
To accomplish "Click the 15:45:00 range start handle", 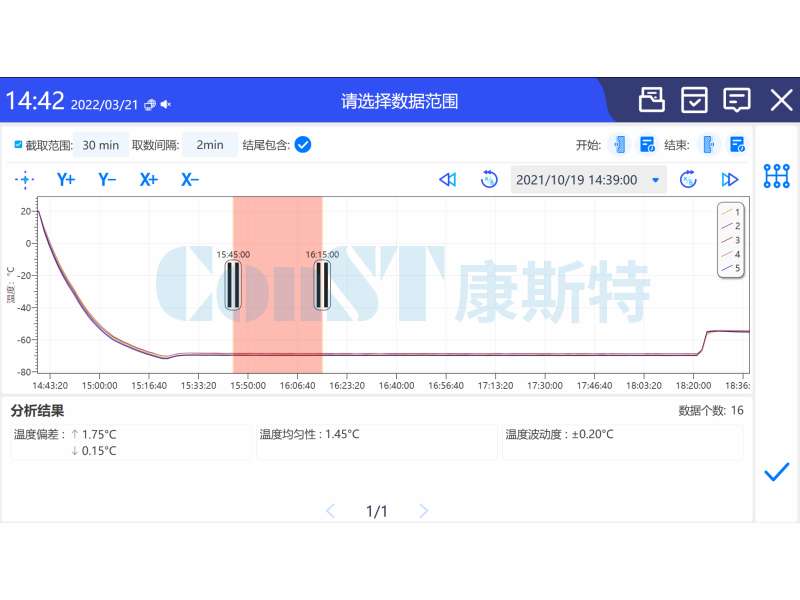I will pos(233,285).
